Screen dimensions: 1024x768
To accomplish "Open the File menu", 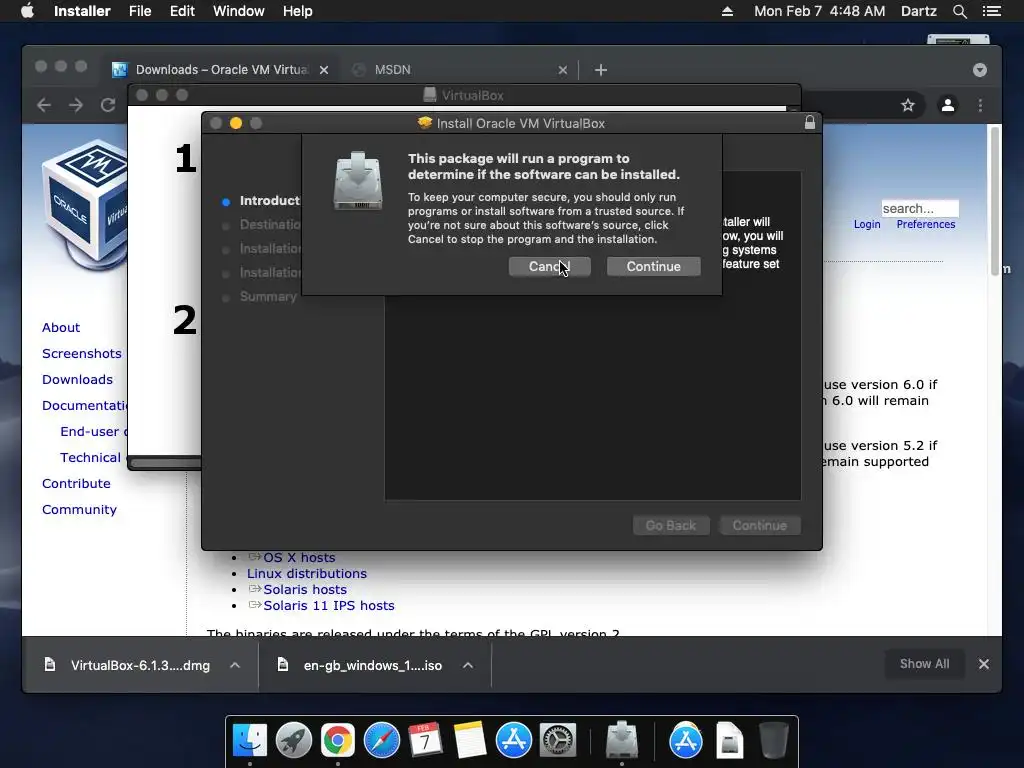I will (x=140, y=11).
